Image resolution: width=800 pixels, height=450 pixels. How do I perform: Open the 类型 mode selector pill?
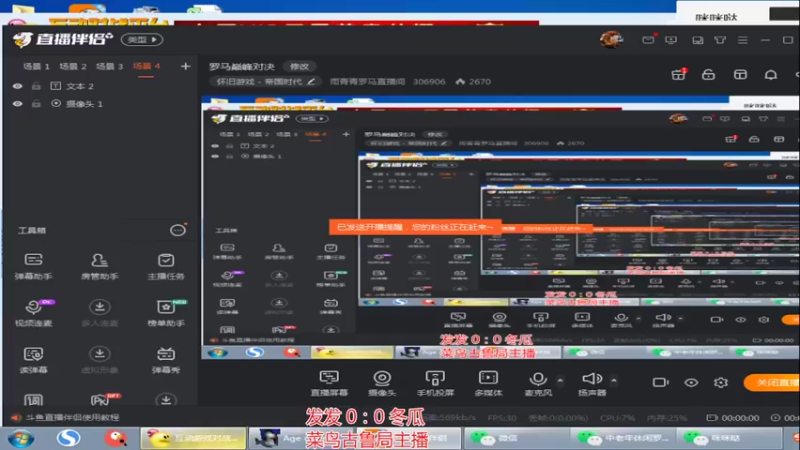(142, 39)
